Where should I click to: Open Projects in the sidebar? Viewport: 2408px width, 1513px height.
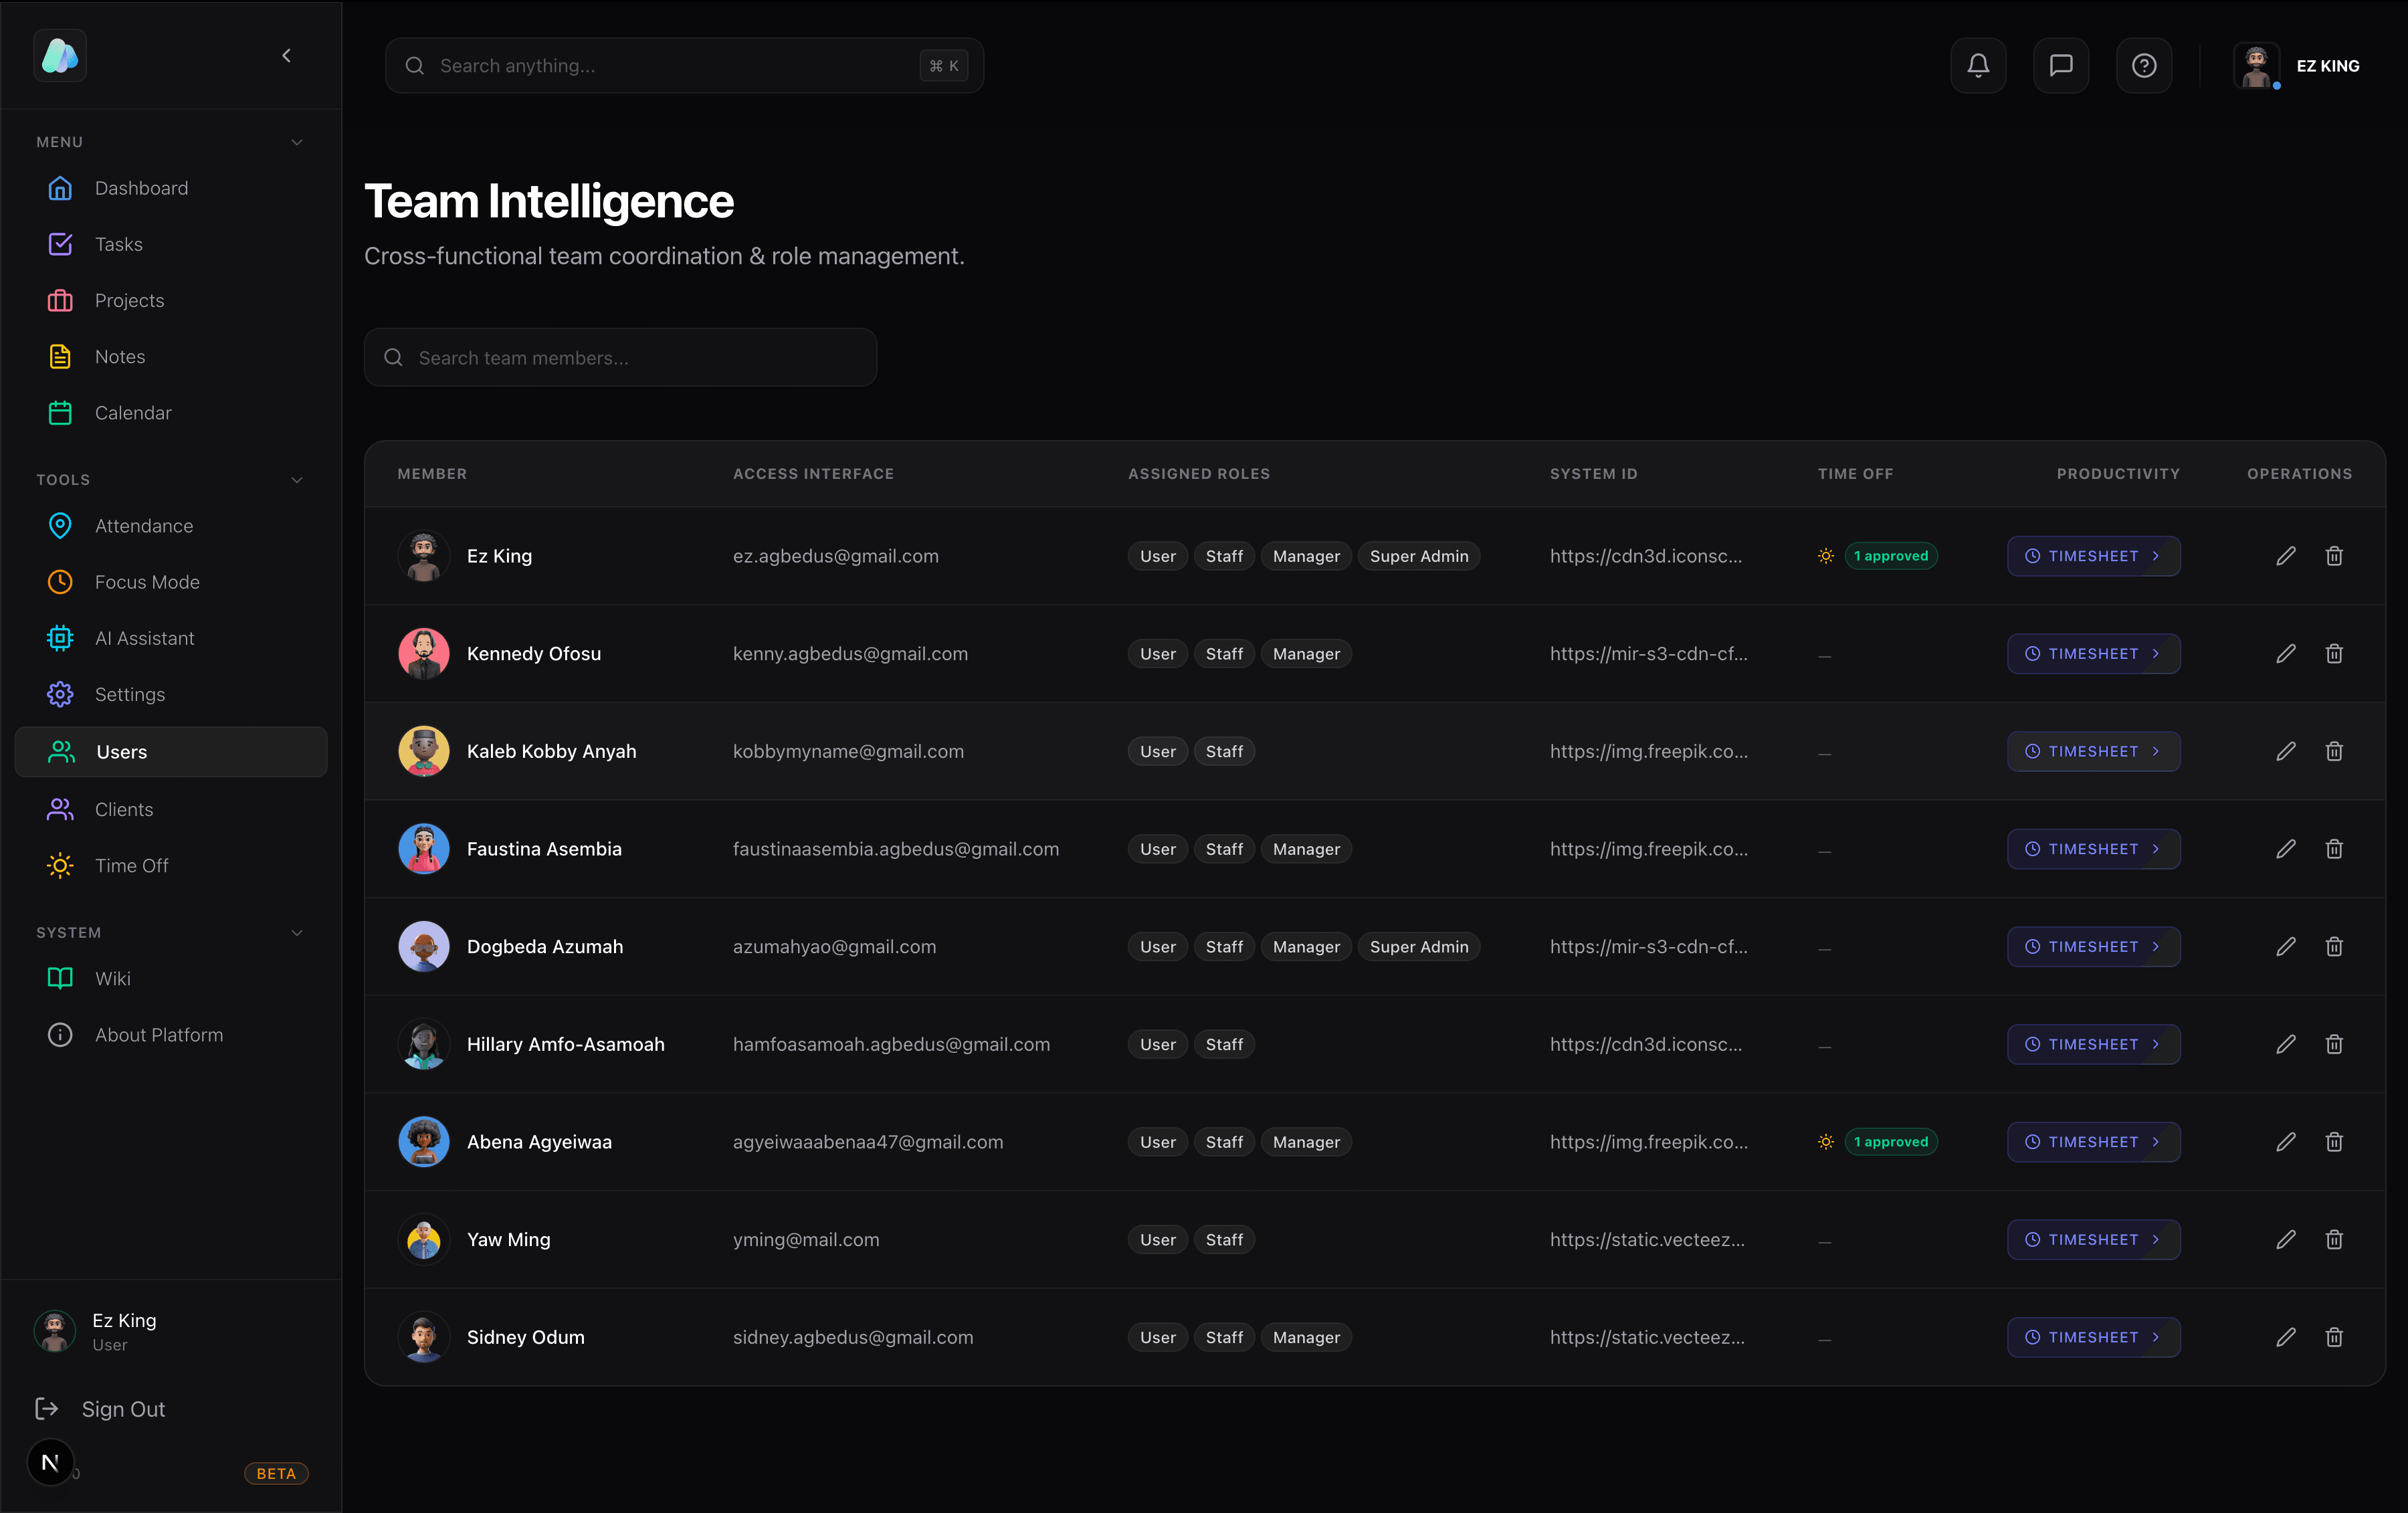(x=171, y=300)
